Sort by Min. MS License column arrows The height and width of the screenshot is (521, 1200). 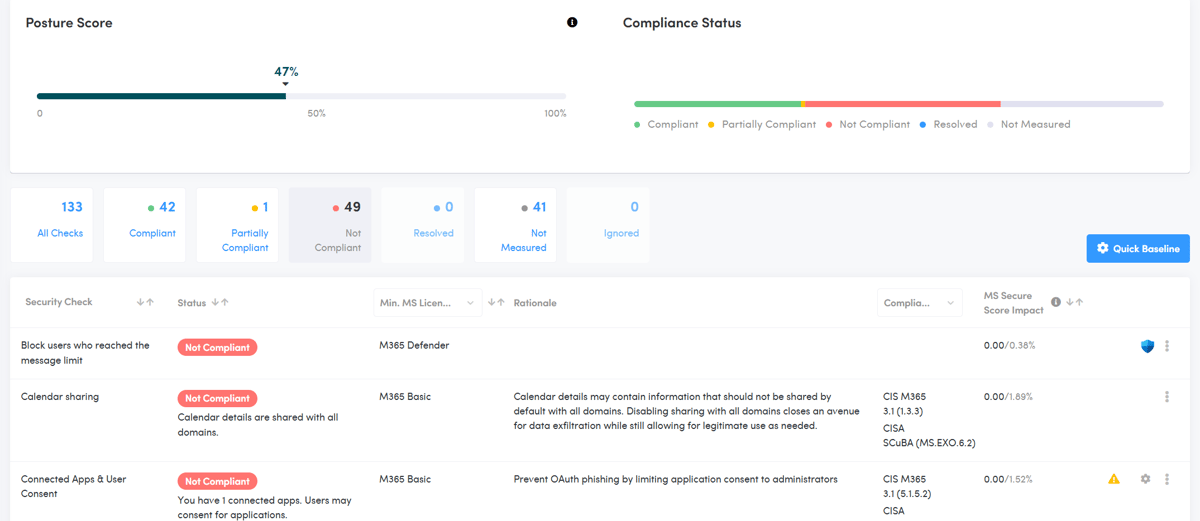click(496, 302)
